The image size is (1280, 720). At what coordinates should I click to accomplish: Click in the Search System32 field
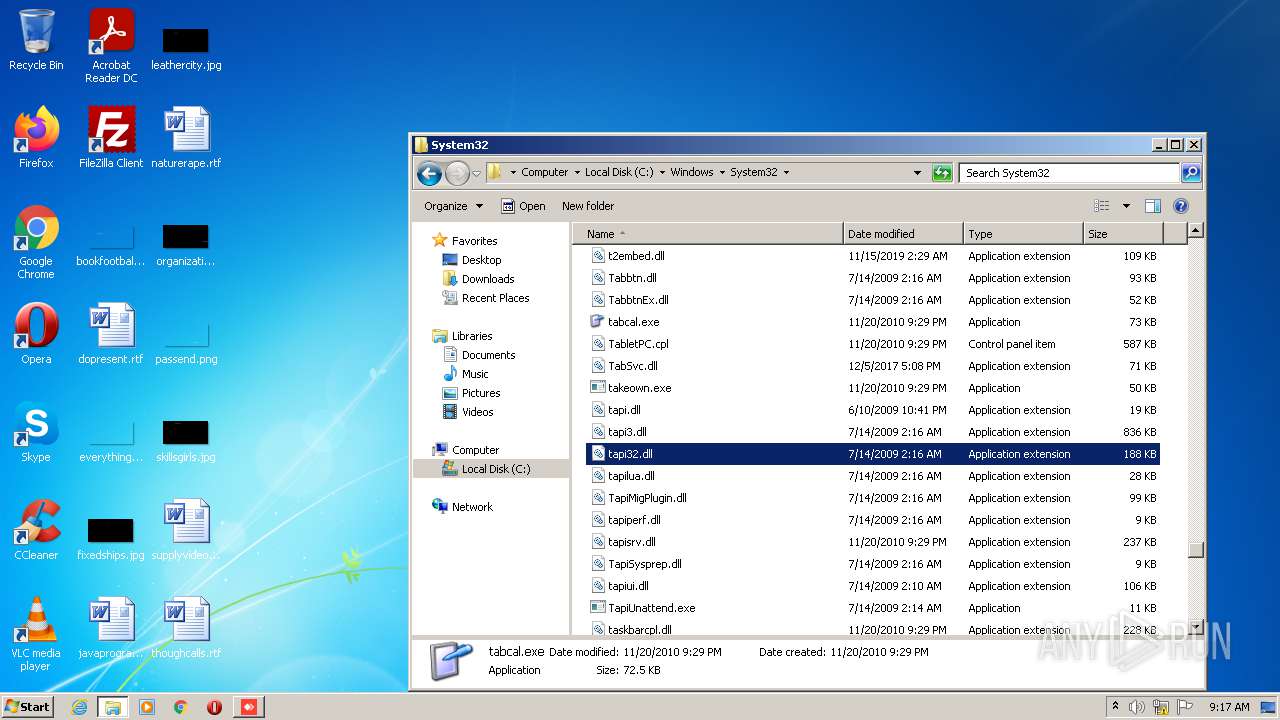(x=1069, y=173)
